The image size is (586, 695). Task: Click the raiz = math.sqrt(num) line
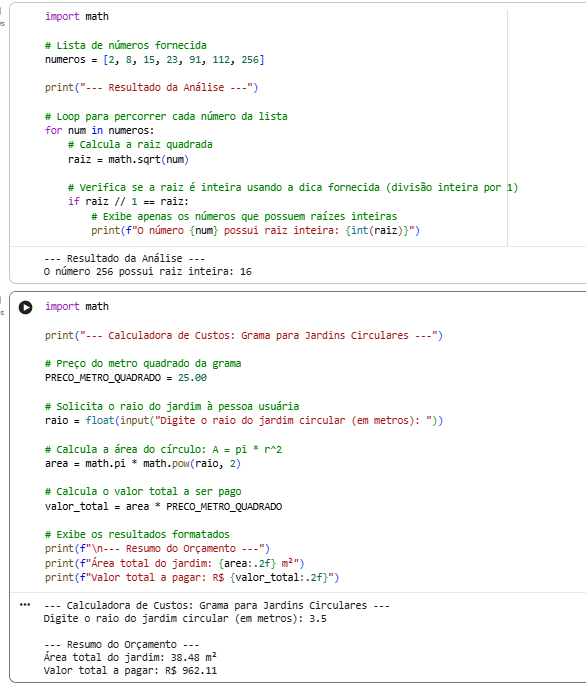(x=129, y=160)
